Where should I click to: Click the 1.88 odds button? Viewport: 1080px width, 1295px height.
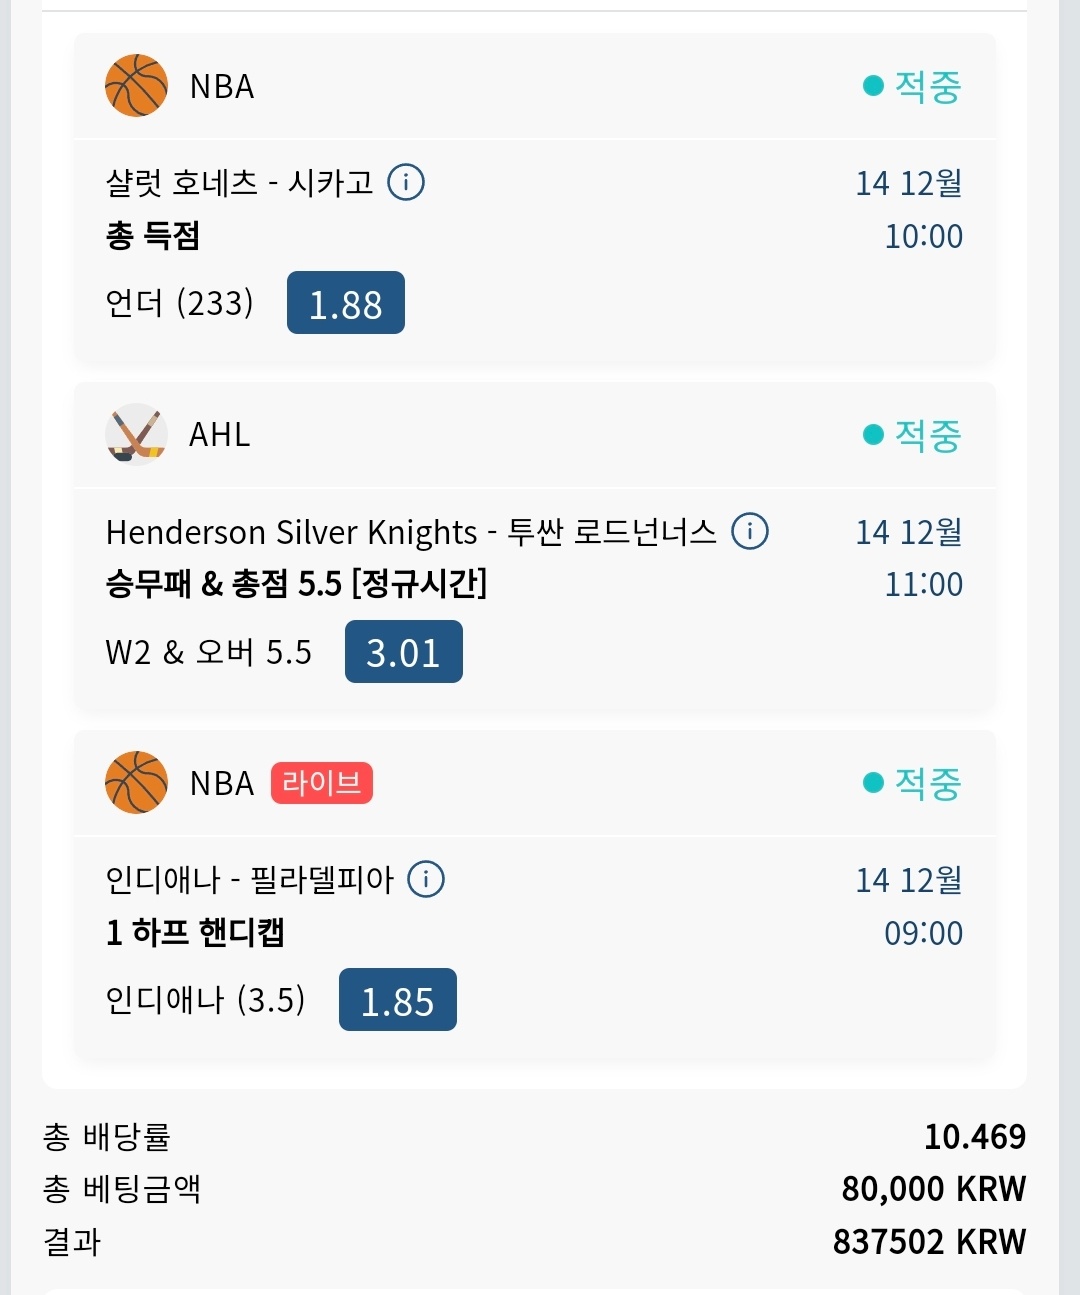pyautogui.click(x=346, y=303)
